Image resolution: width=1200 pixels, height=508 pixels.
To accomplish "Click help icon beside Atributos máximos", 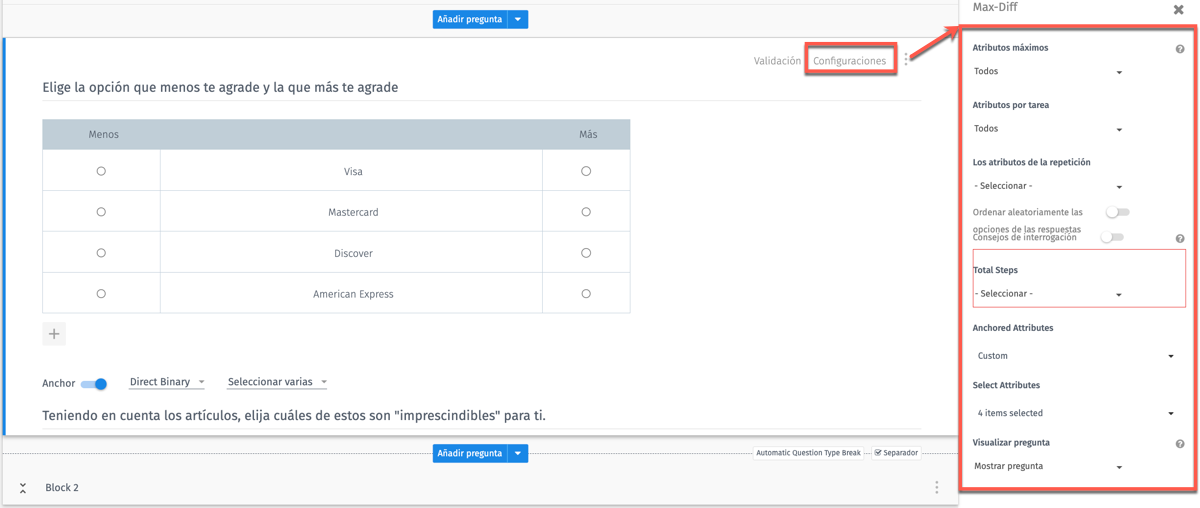I will tap(1180, 49).
